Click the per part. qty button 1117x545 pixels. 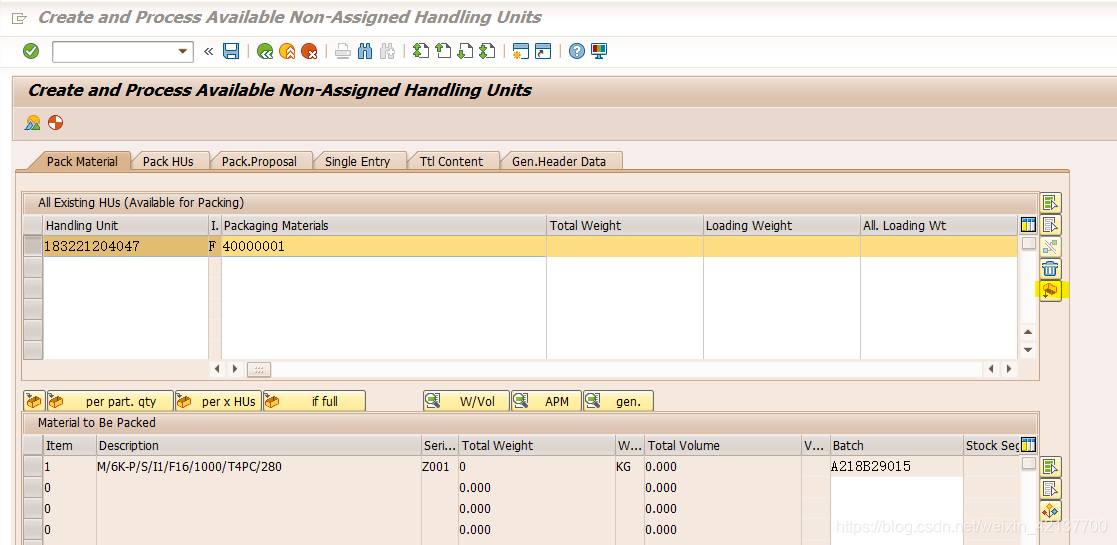tap(110, 401)
